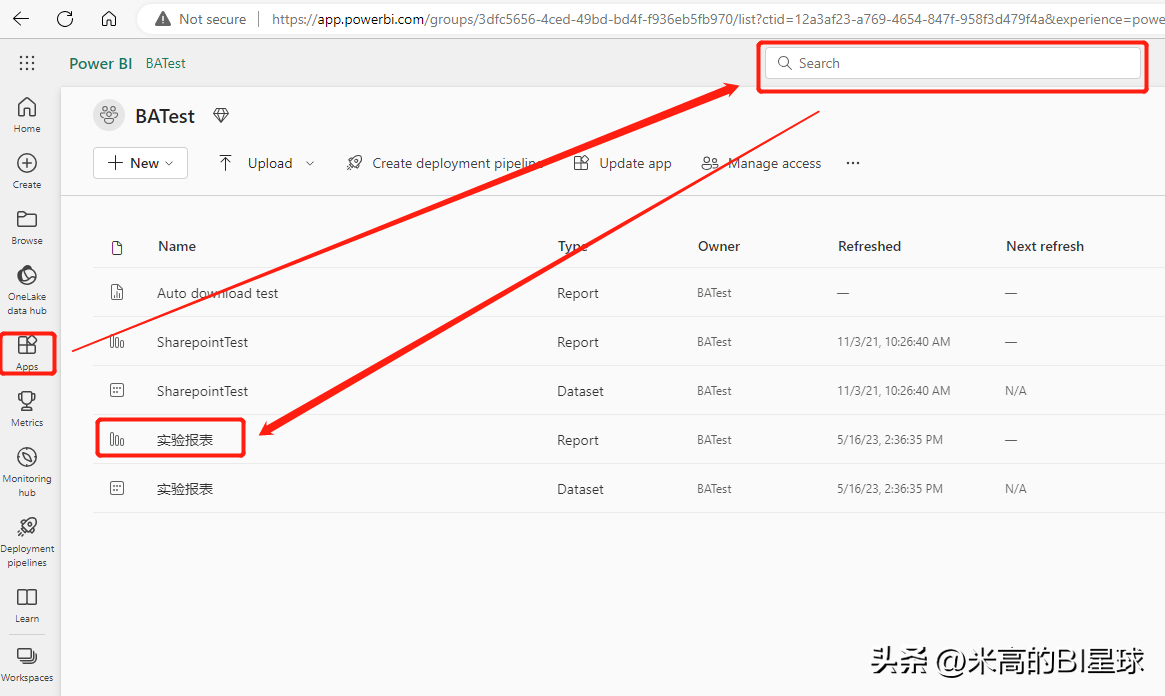
Task: Open Apps in the left sidebar
Action: coord(27,354)
